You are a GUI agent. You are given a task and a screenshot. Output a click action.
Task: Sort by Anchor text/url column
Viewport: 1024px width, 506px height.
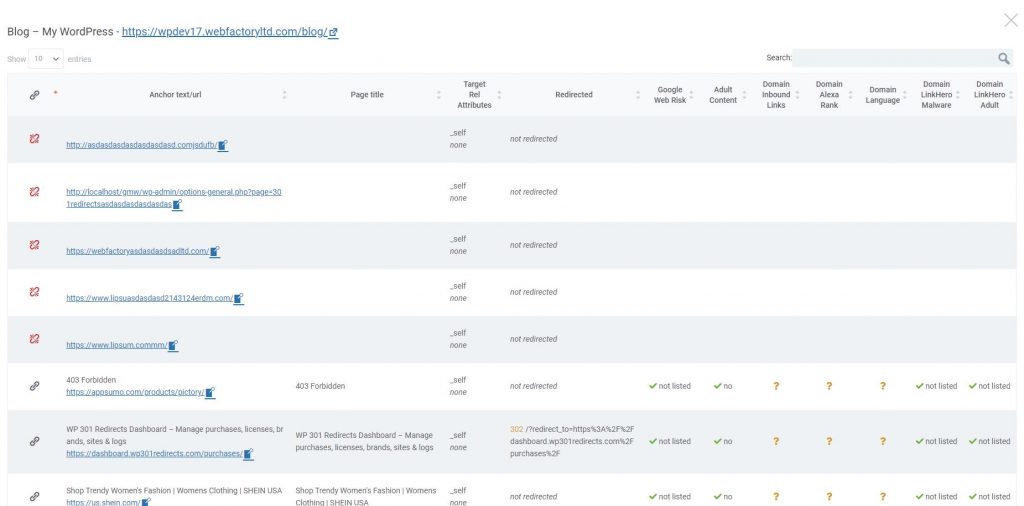[175, 95]
